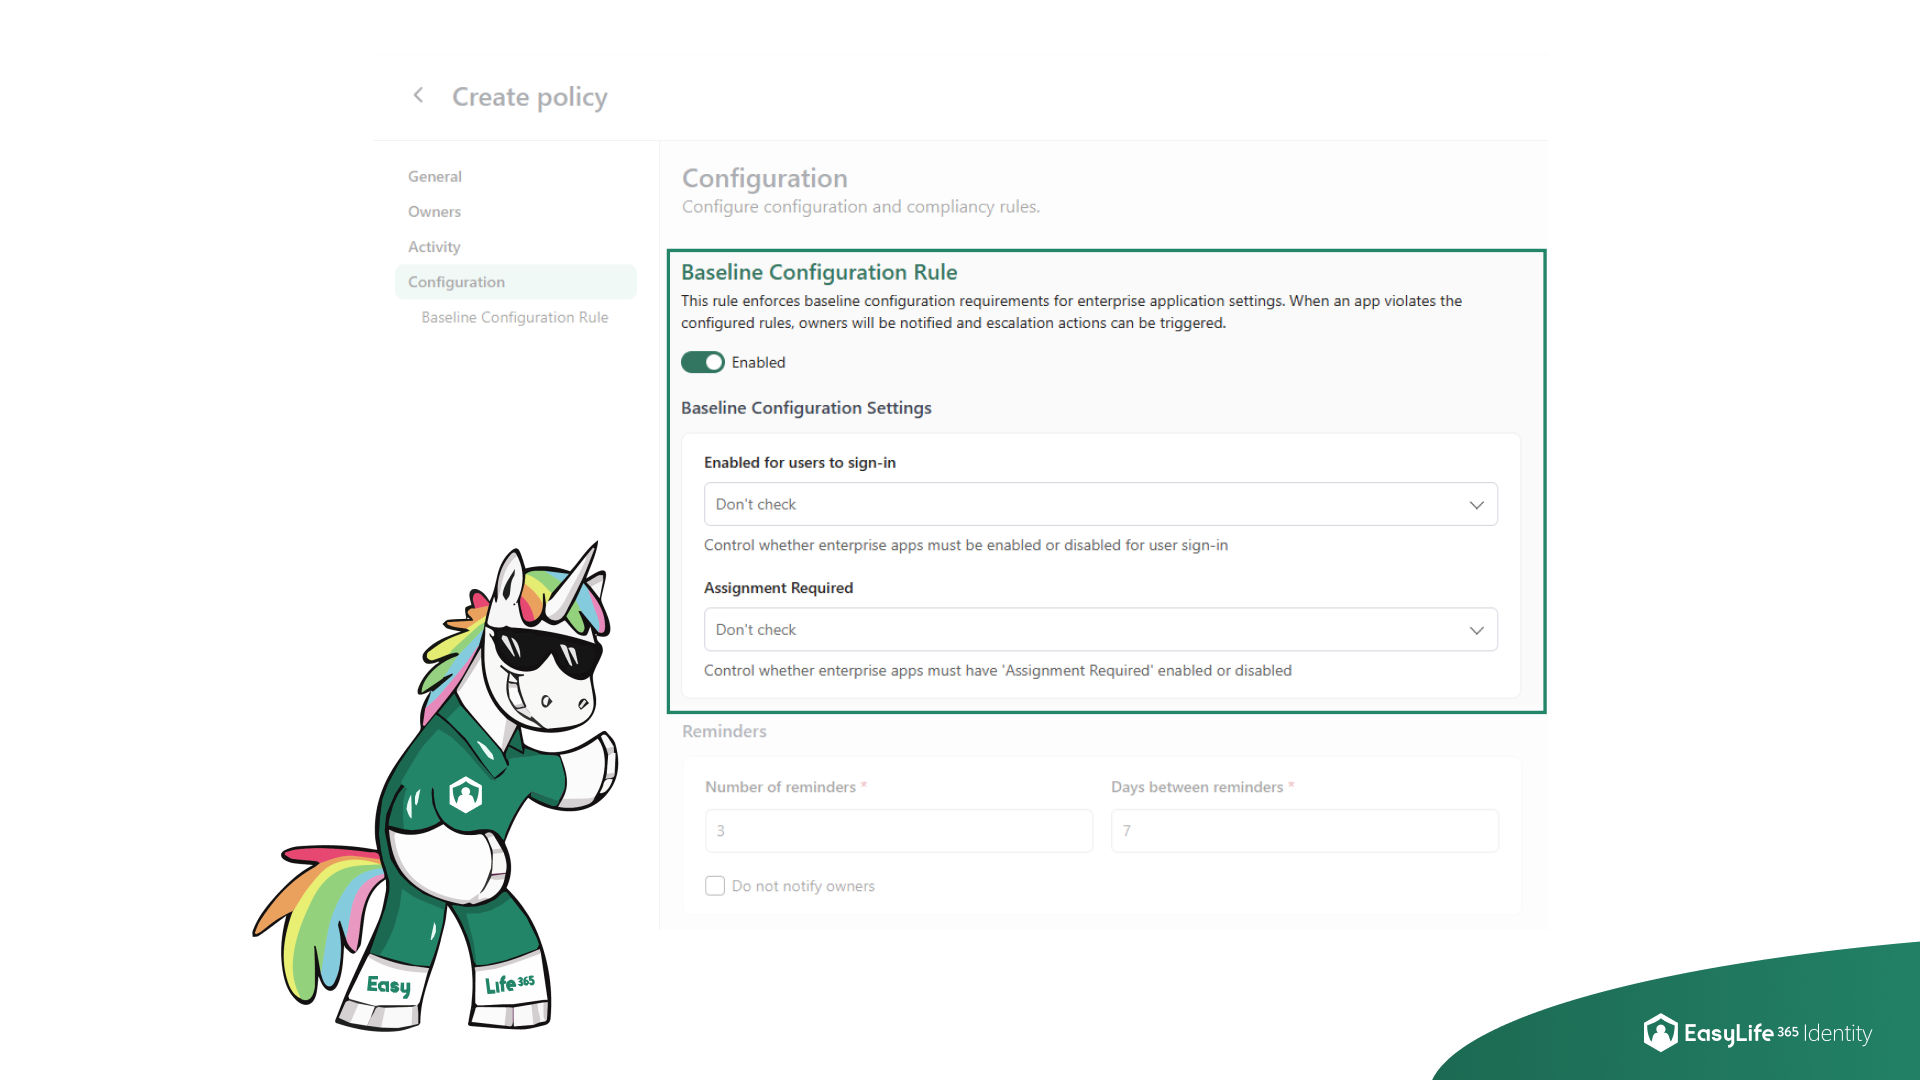The width and height of the screenshot is (1920, 1080).
Task: Expand the Assignment Required dropdown
Action: click(1100, 629)
